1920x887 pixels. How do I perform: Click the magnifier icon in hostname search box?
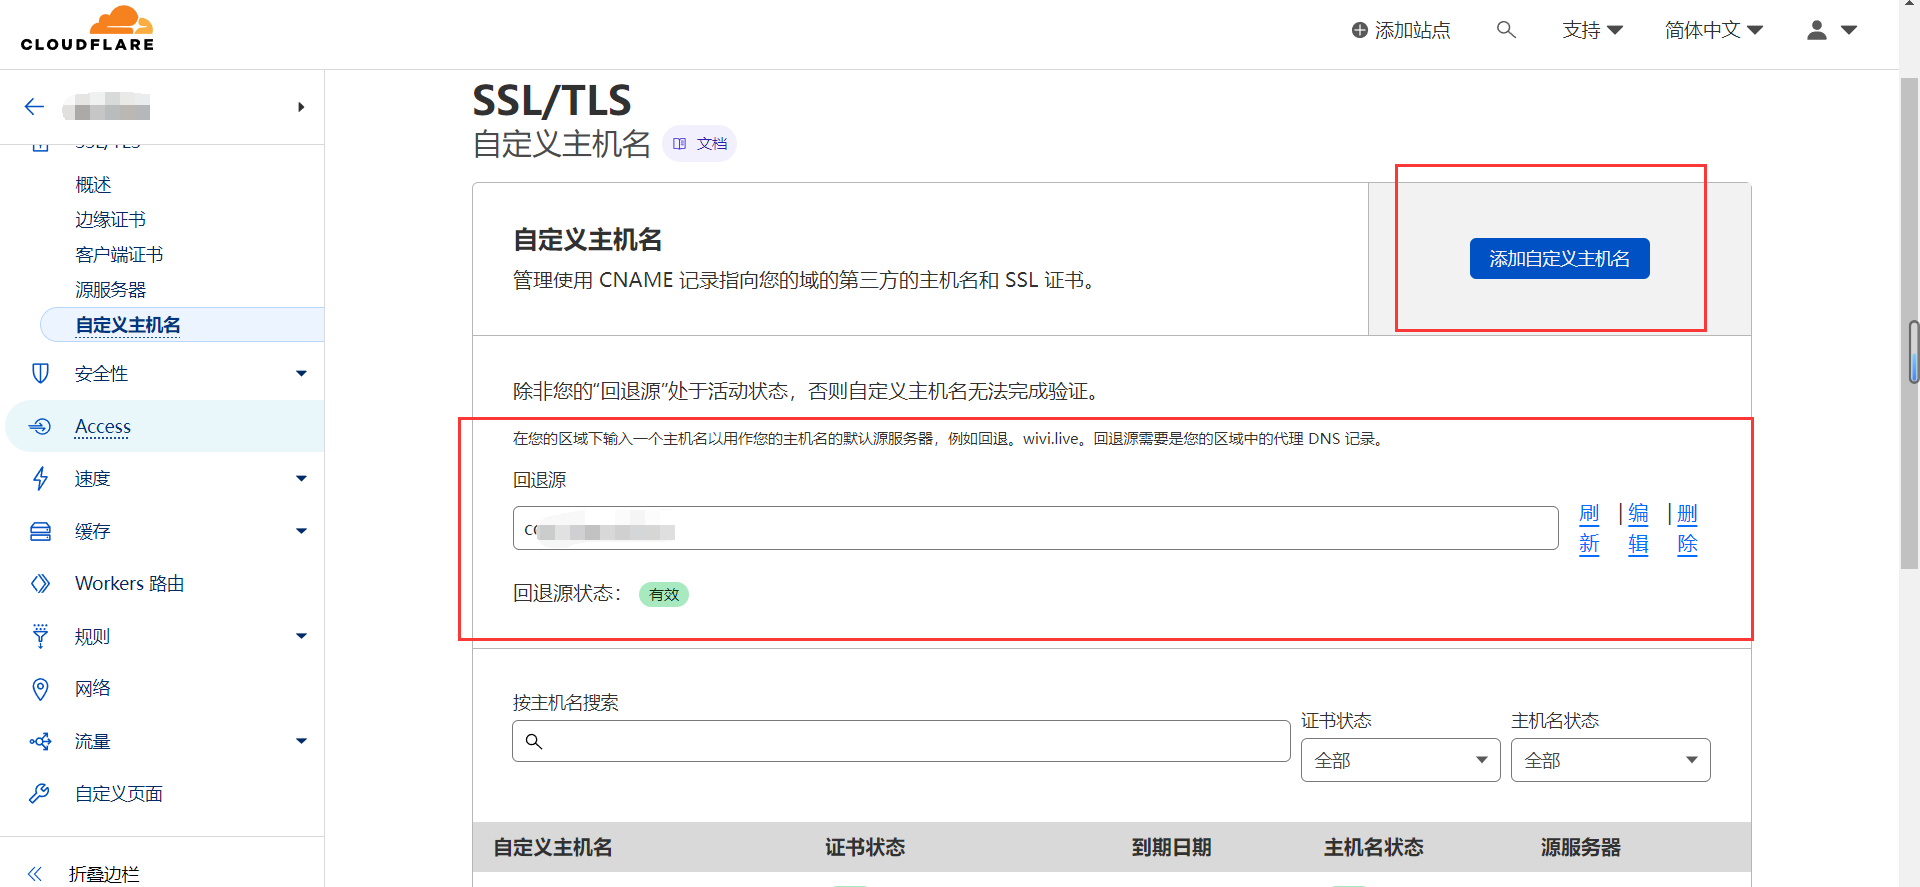[x=534, y=741]
